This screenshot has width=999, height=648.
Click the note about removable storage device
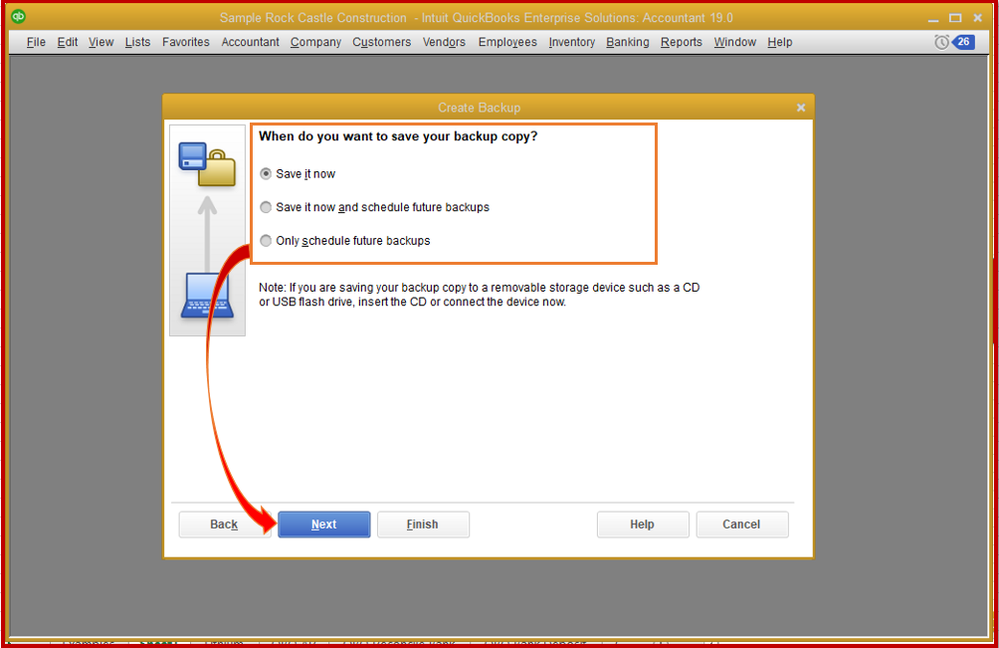pos(479,294)
